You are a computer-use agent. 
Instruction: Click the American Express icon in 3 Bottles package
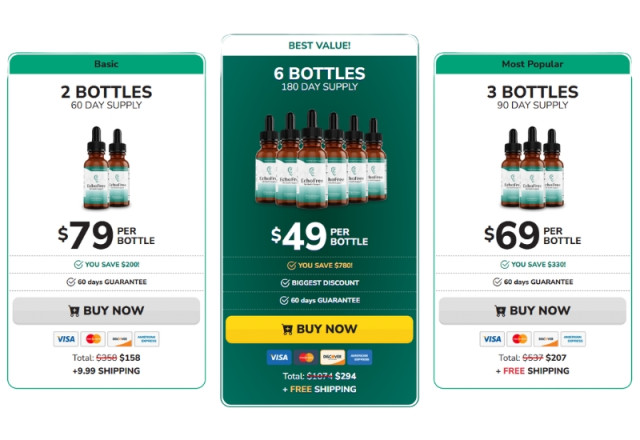[573, 339]
